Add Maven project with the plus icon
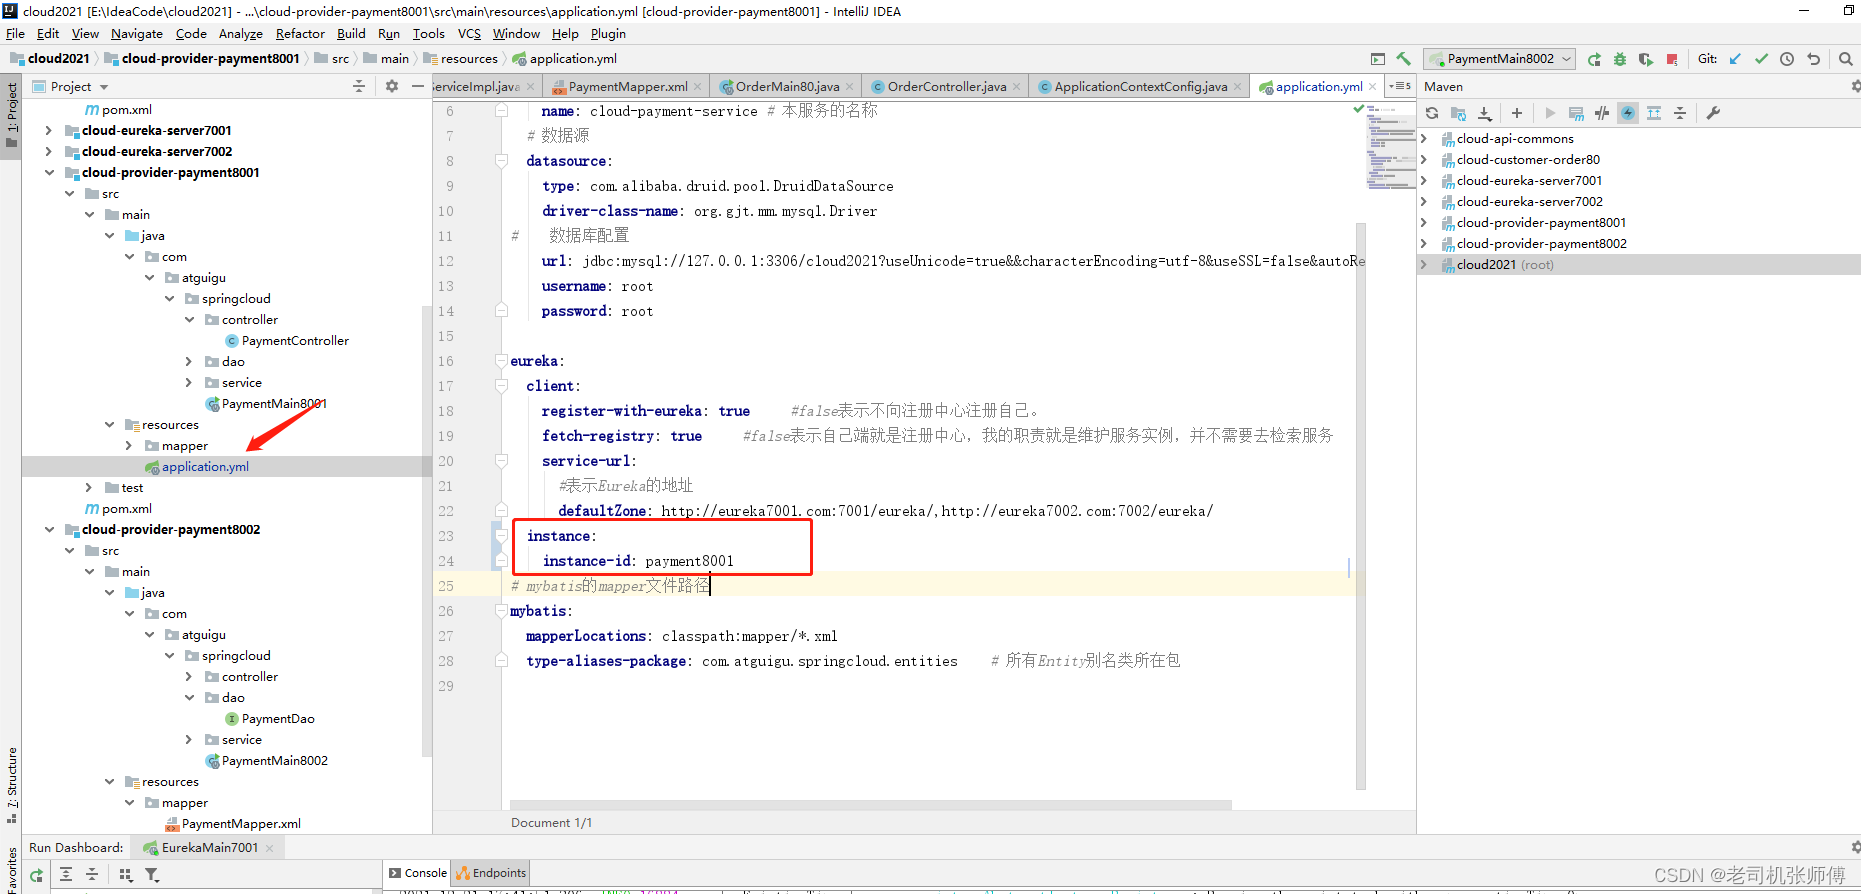This screenshot has width=1861, height=894. (1517, 113)
